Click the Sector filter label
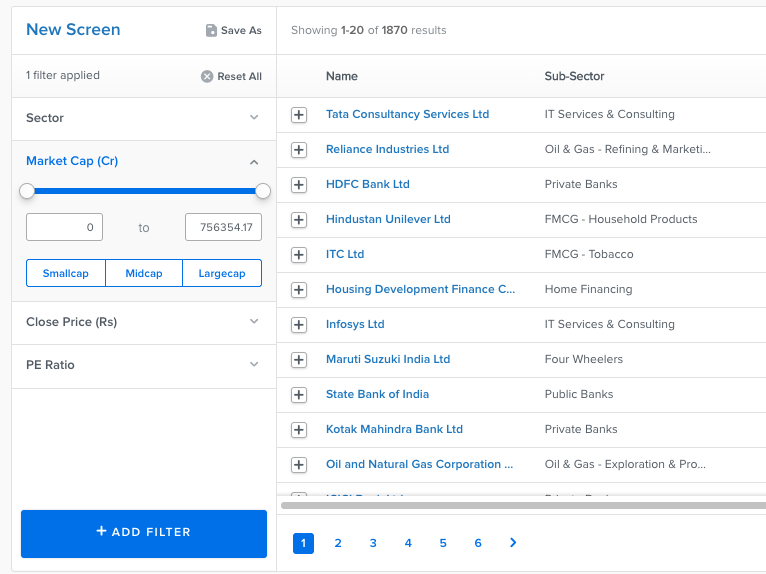The image size is (766, 574). (45, 118)
